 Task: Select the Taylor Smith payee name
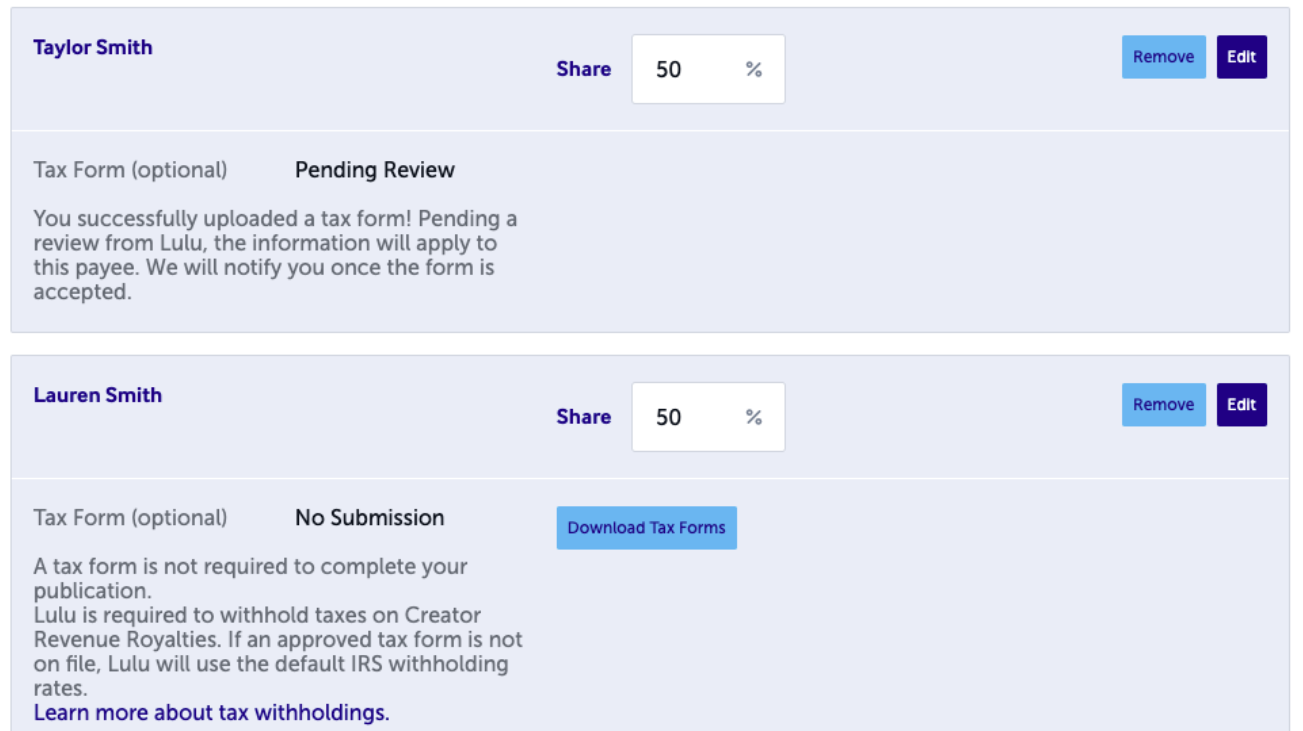(93, 47)
